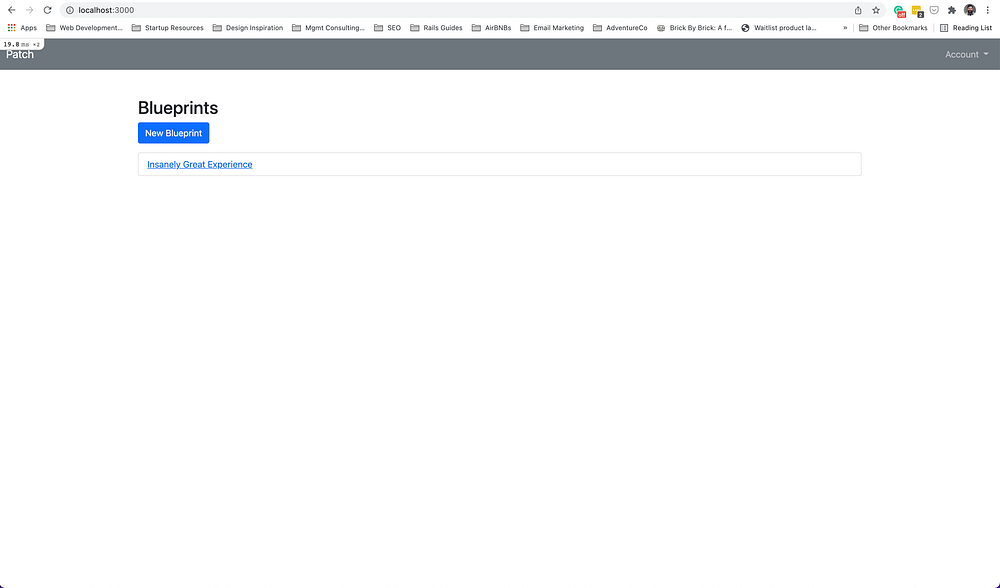Click the 19.8 ms profiler badge
Viewport: 1000px width, 588px height.
click(21, 44)
